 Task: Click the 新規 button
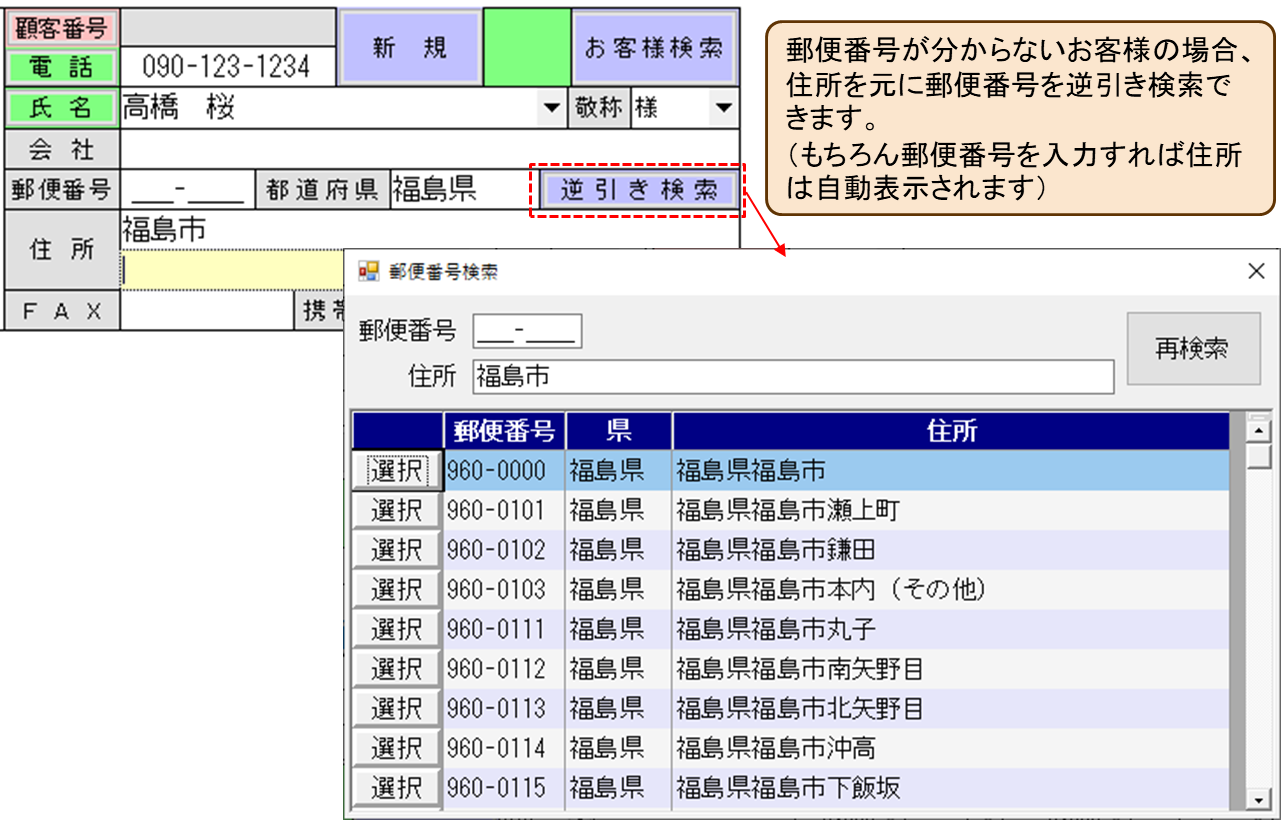(410, 47)
